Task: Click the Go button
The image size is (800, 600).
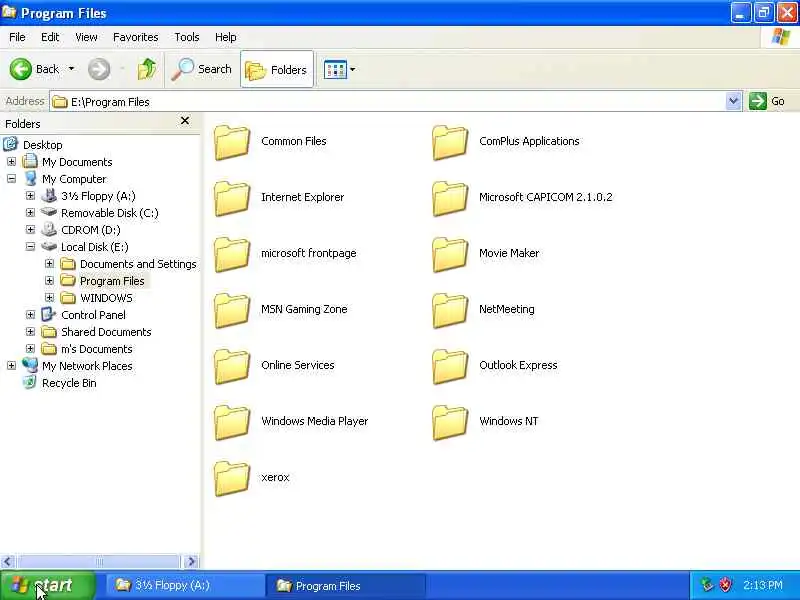Action: tap(767, 101)
